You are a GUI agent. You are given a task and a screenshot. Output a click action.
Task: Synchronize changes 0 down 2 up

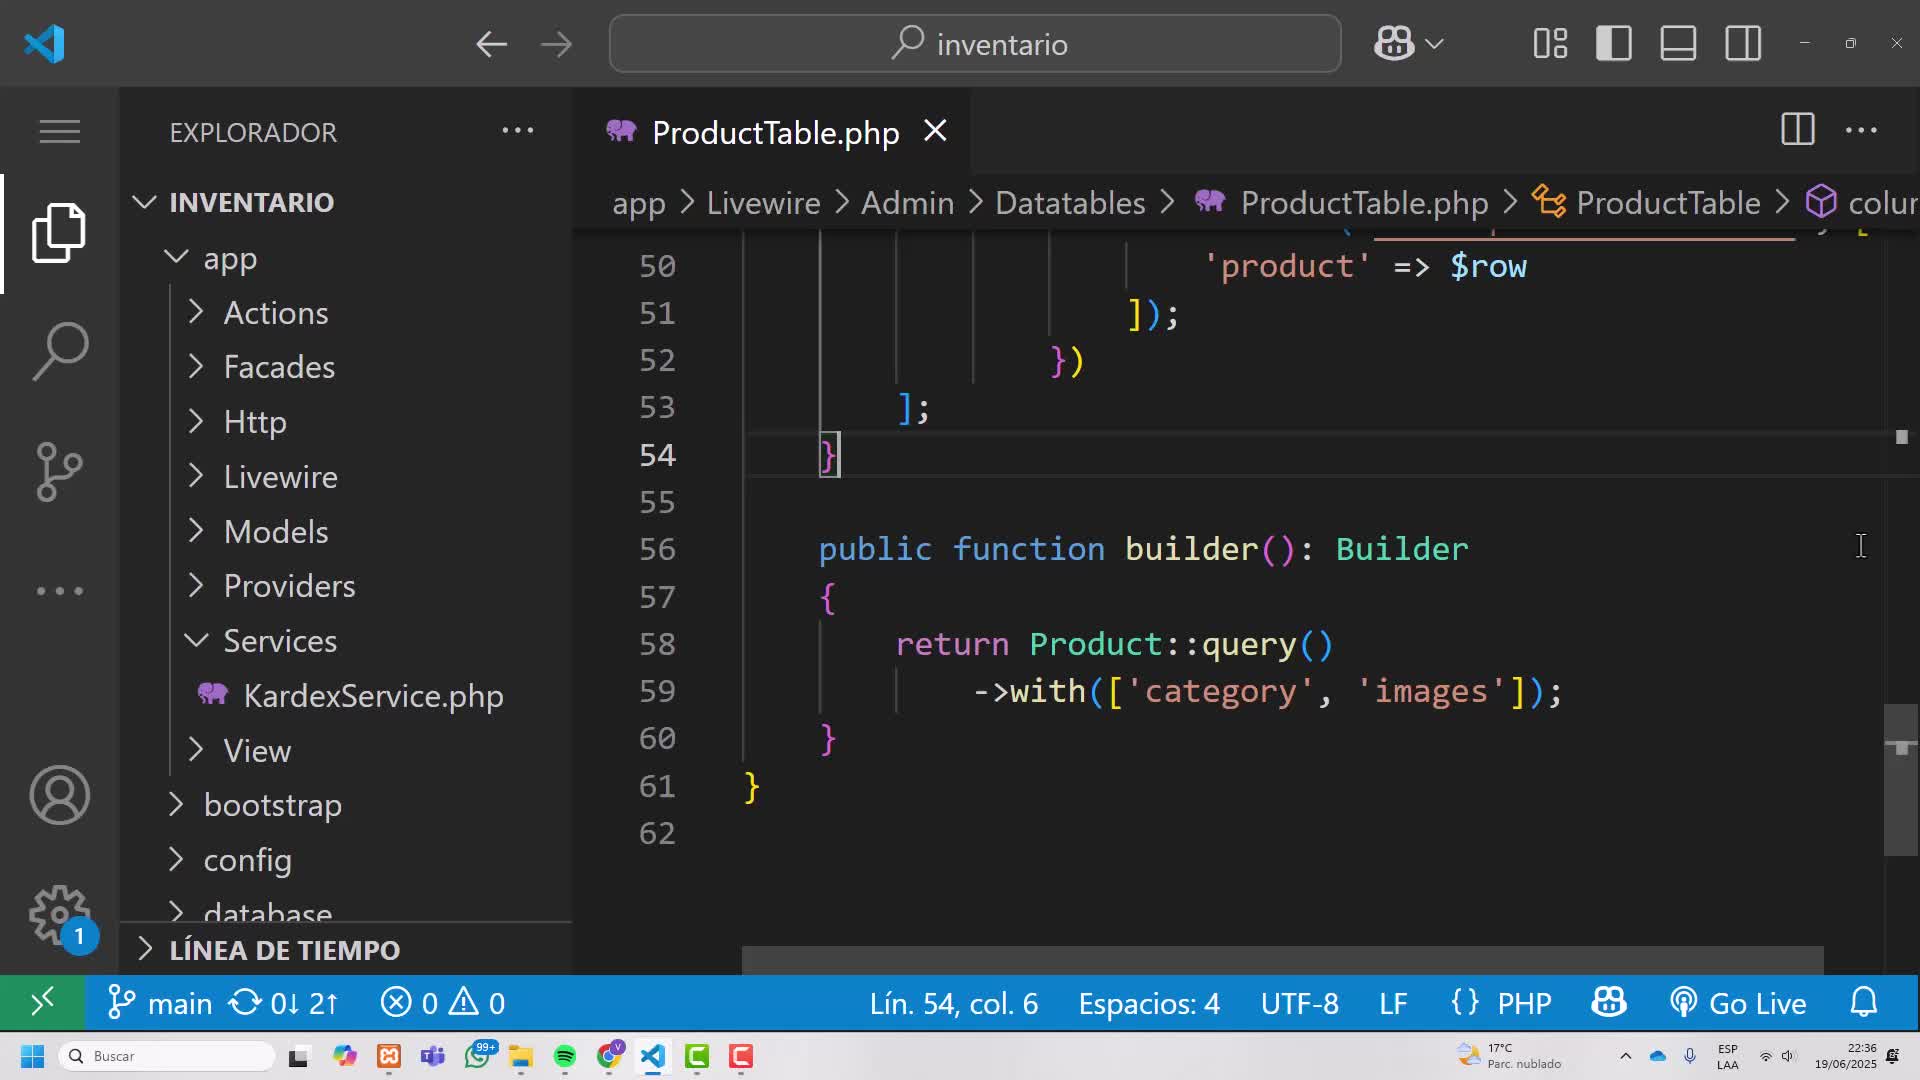click(x=285, y=1002)
